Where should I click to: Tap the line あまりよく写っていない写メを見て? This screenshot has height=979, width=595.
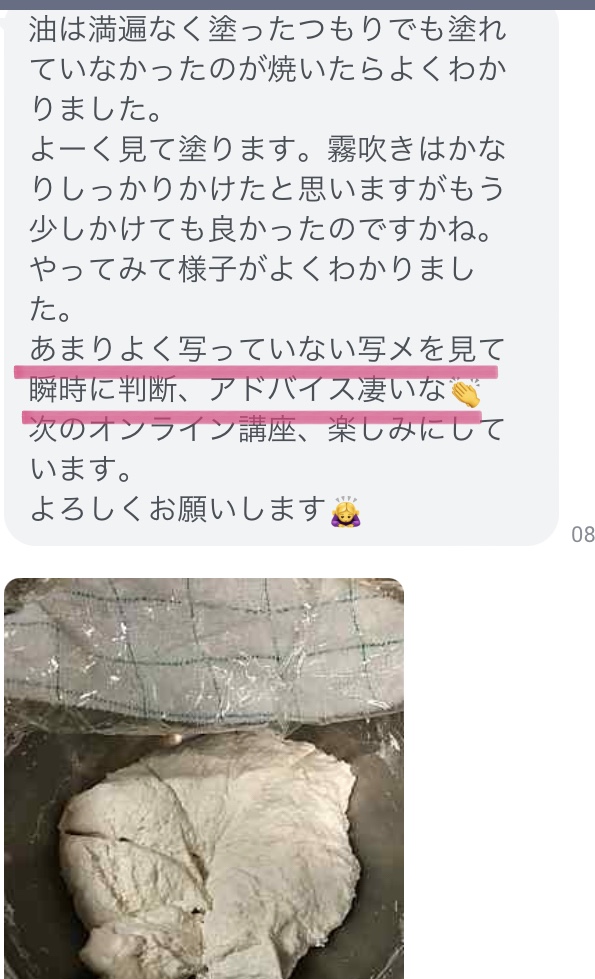pos(267,349)
